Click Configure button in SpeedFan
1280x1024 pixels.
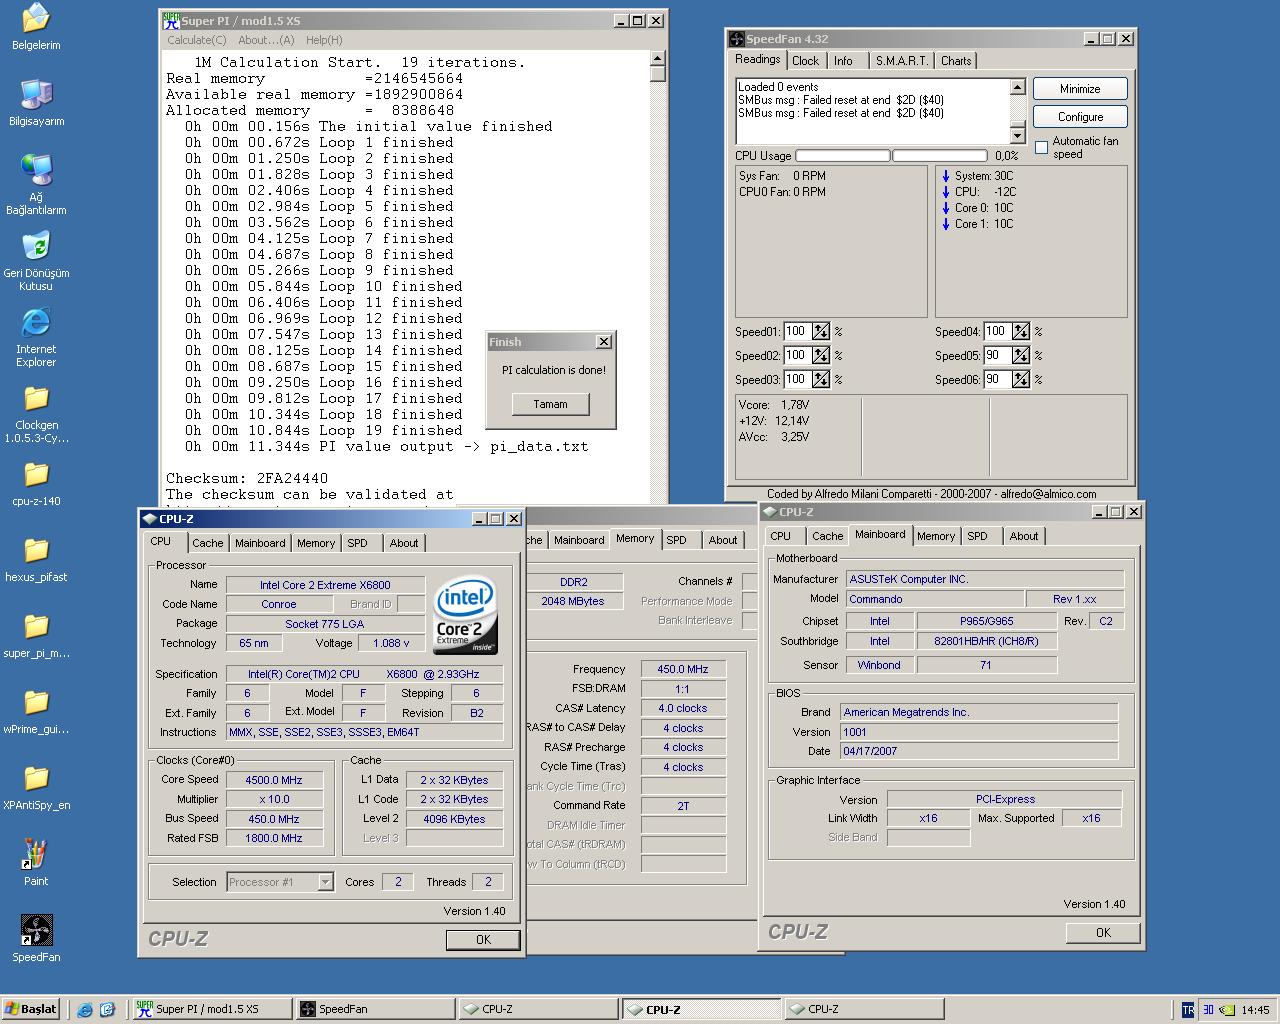[x=1080, y=117]
